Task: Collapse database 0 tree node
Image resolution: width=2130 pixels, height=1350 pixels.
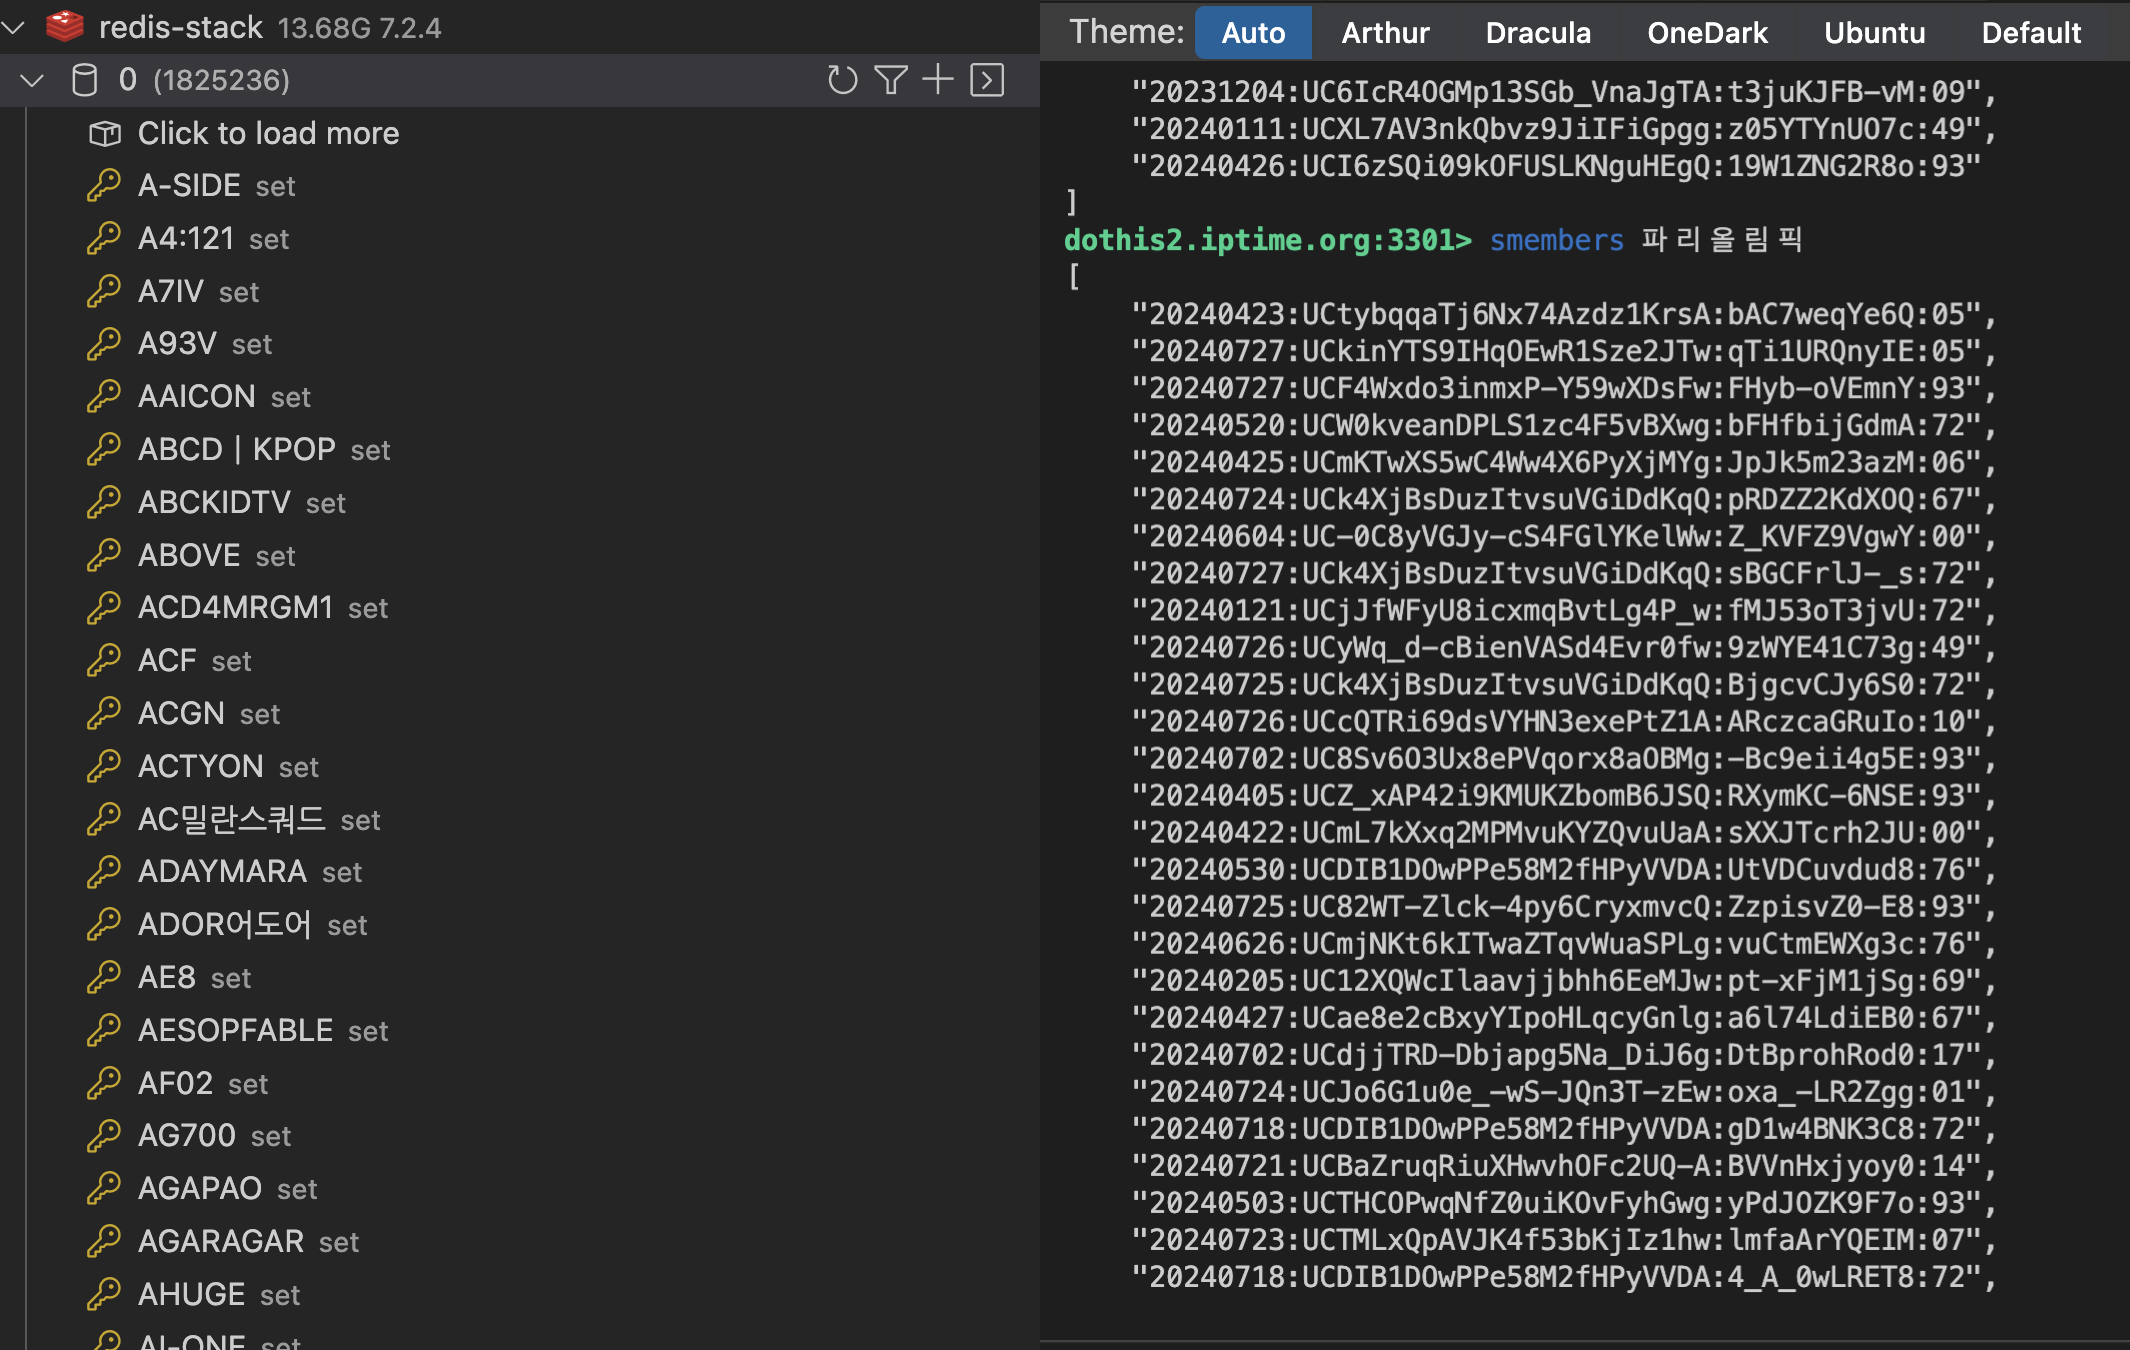Action: click(32, 80)
